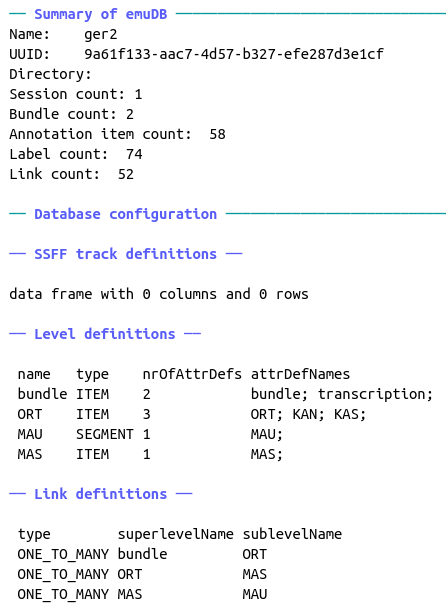Click ORT; KAN; KAS; attribute names
This screenshot has height=610, width=446.
pos(308,414)
